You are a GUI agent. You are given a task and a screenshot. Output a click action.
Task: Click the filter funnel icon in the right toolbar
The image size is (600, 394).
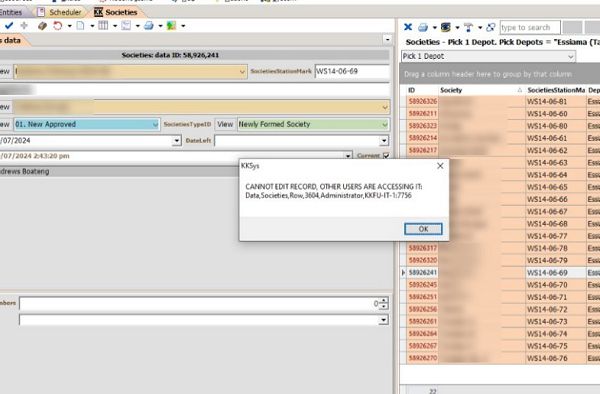(x=468, y=27)
